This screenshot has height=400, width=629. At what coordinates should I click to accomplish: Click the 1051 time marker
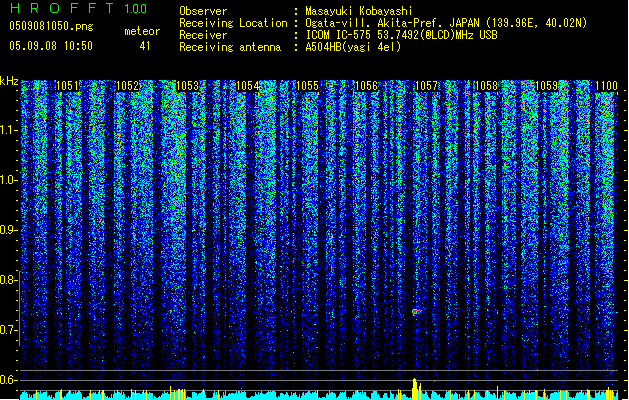pyautogui.click(x=67, y=86)
